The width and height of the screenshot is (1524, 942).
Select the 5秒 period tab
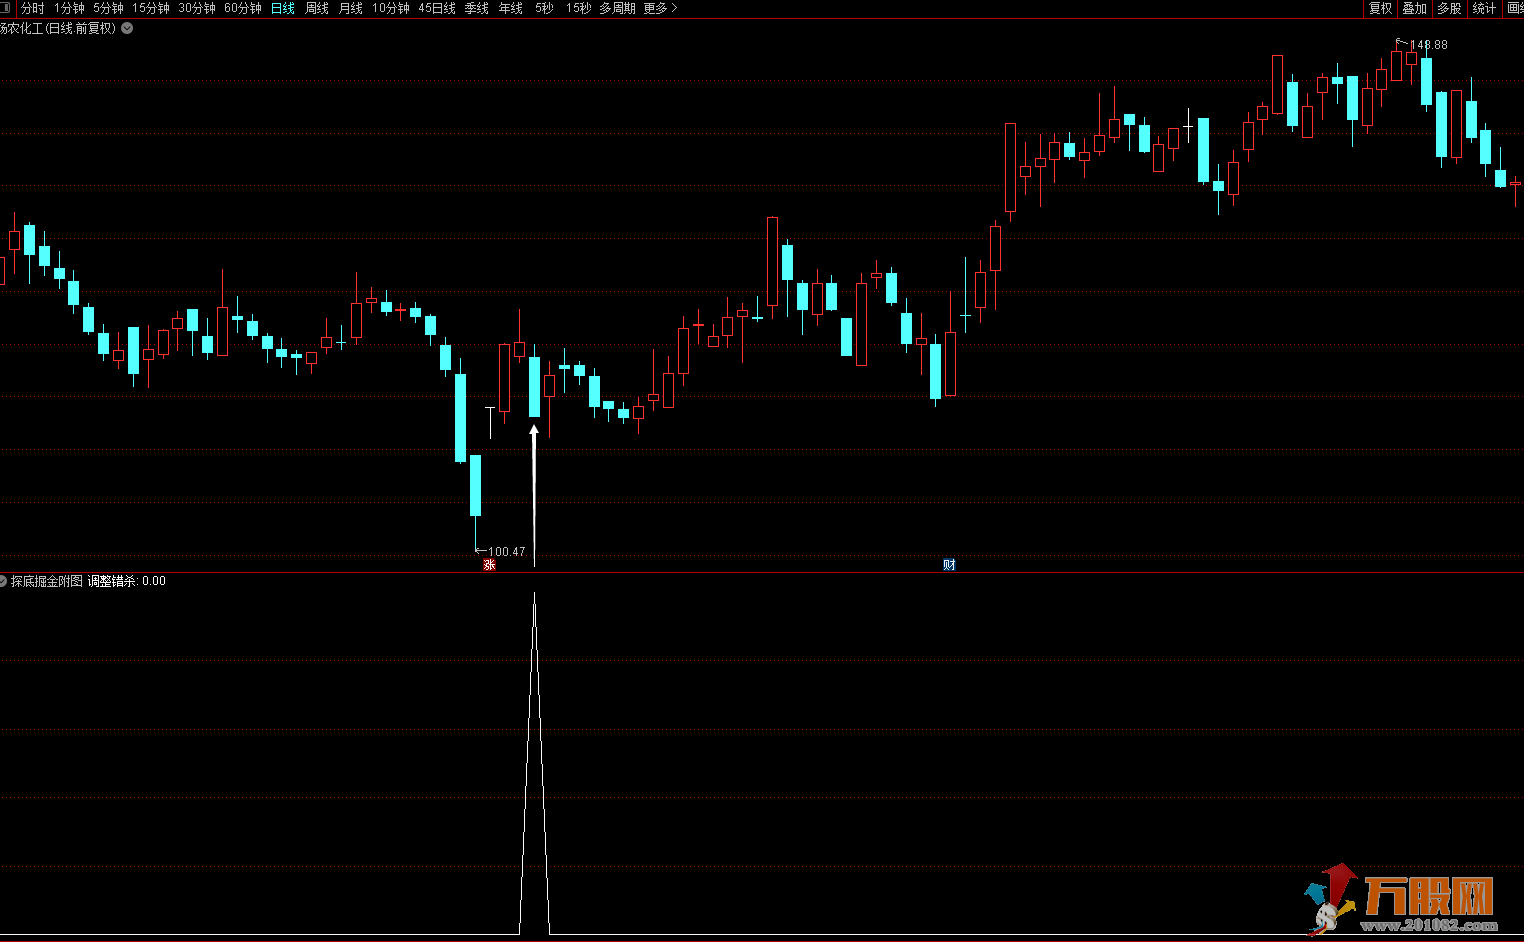tap(544, 8)
